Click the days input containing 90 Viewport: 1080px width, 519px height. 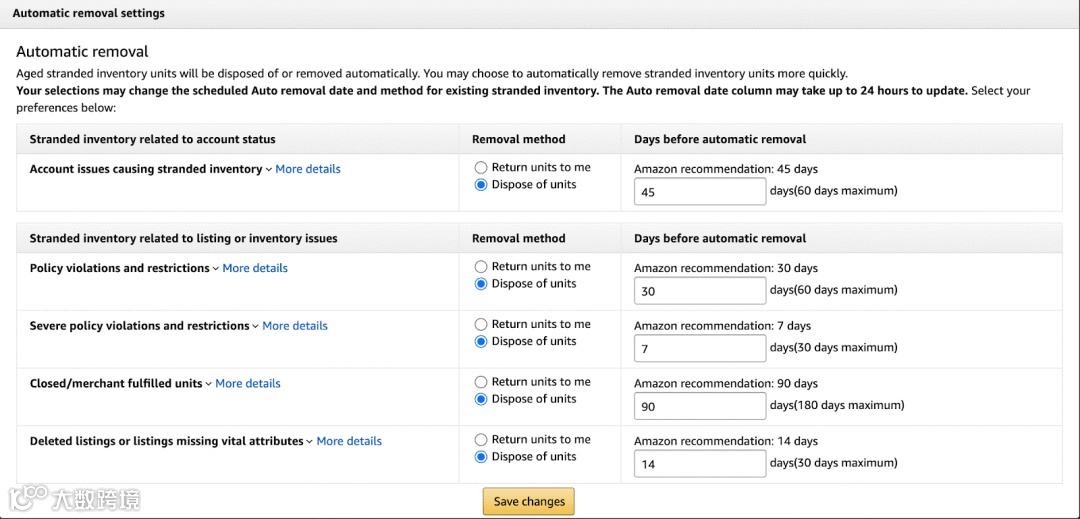point(699,406)
